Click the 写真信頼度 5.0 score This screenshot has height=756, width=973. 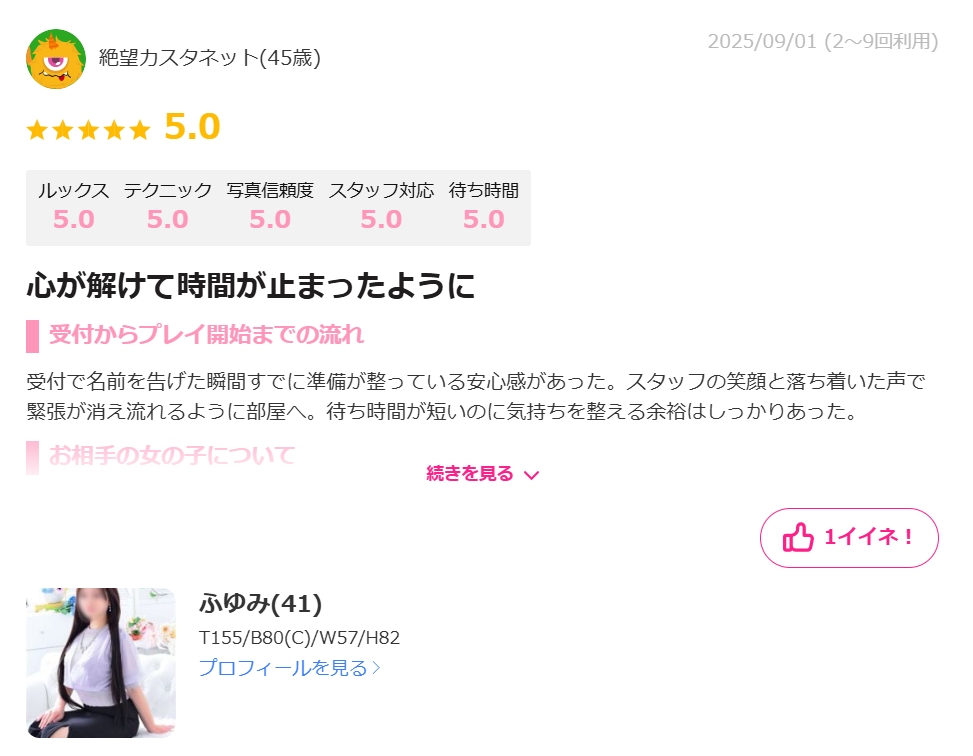point(270,219)
